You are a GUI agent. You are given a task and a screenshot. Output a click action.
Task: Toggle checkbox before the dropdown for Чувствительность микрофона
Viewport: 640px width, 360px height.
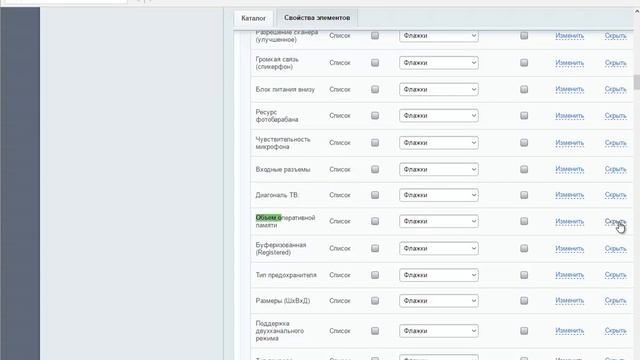375,143
